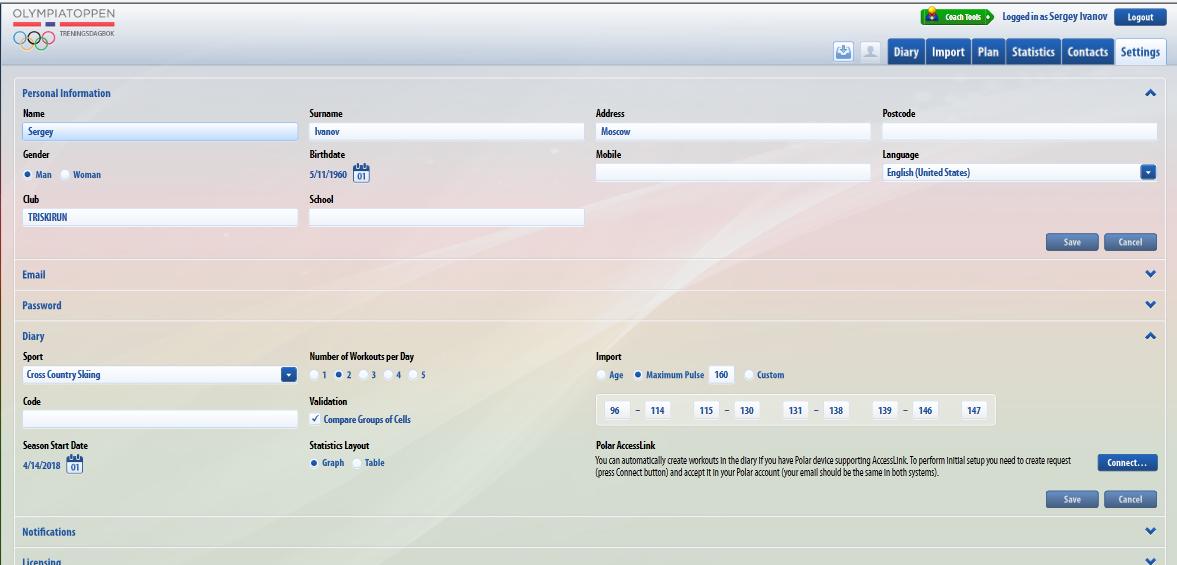The width and height of the screenshot is (1177, 565).
Task: Expand the Notifications section
Action: [1150, 531]
